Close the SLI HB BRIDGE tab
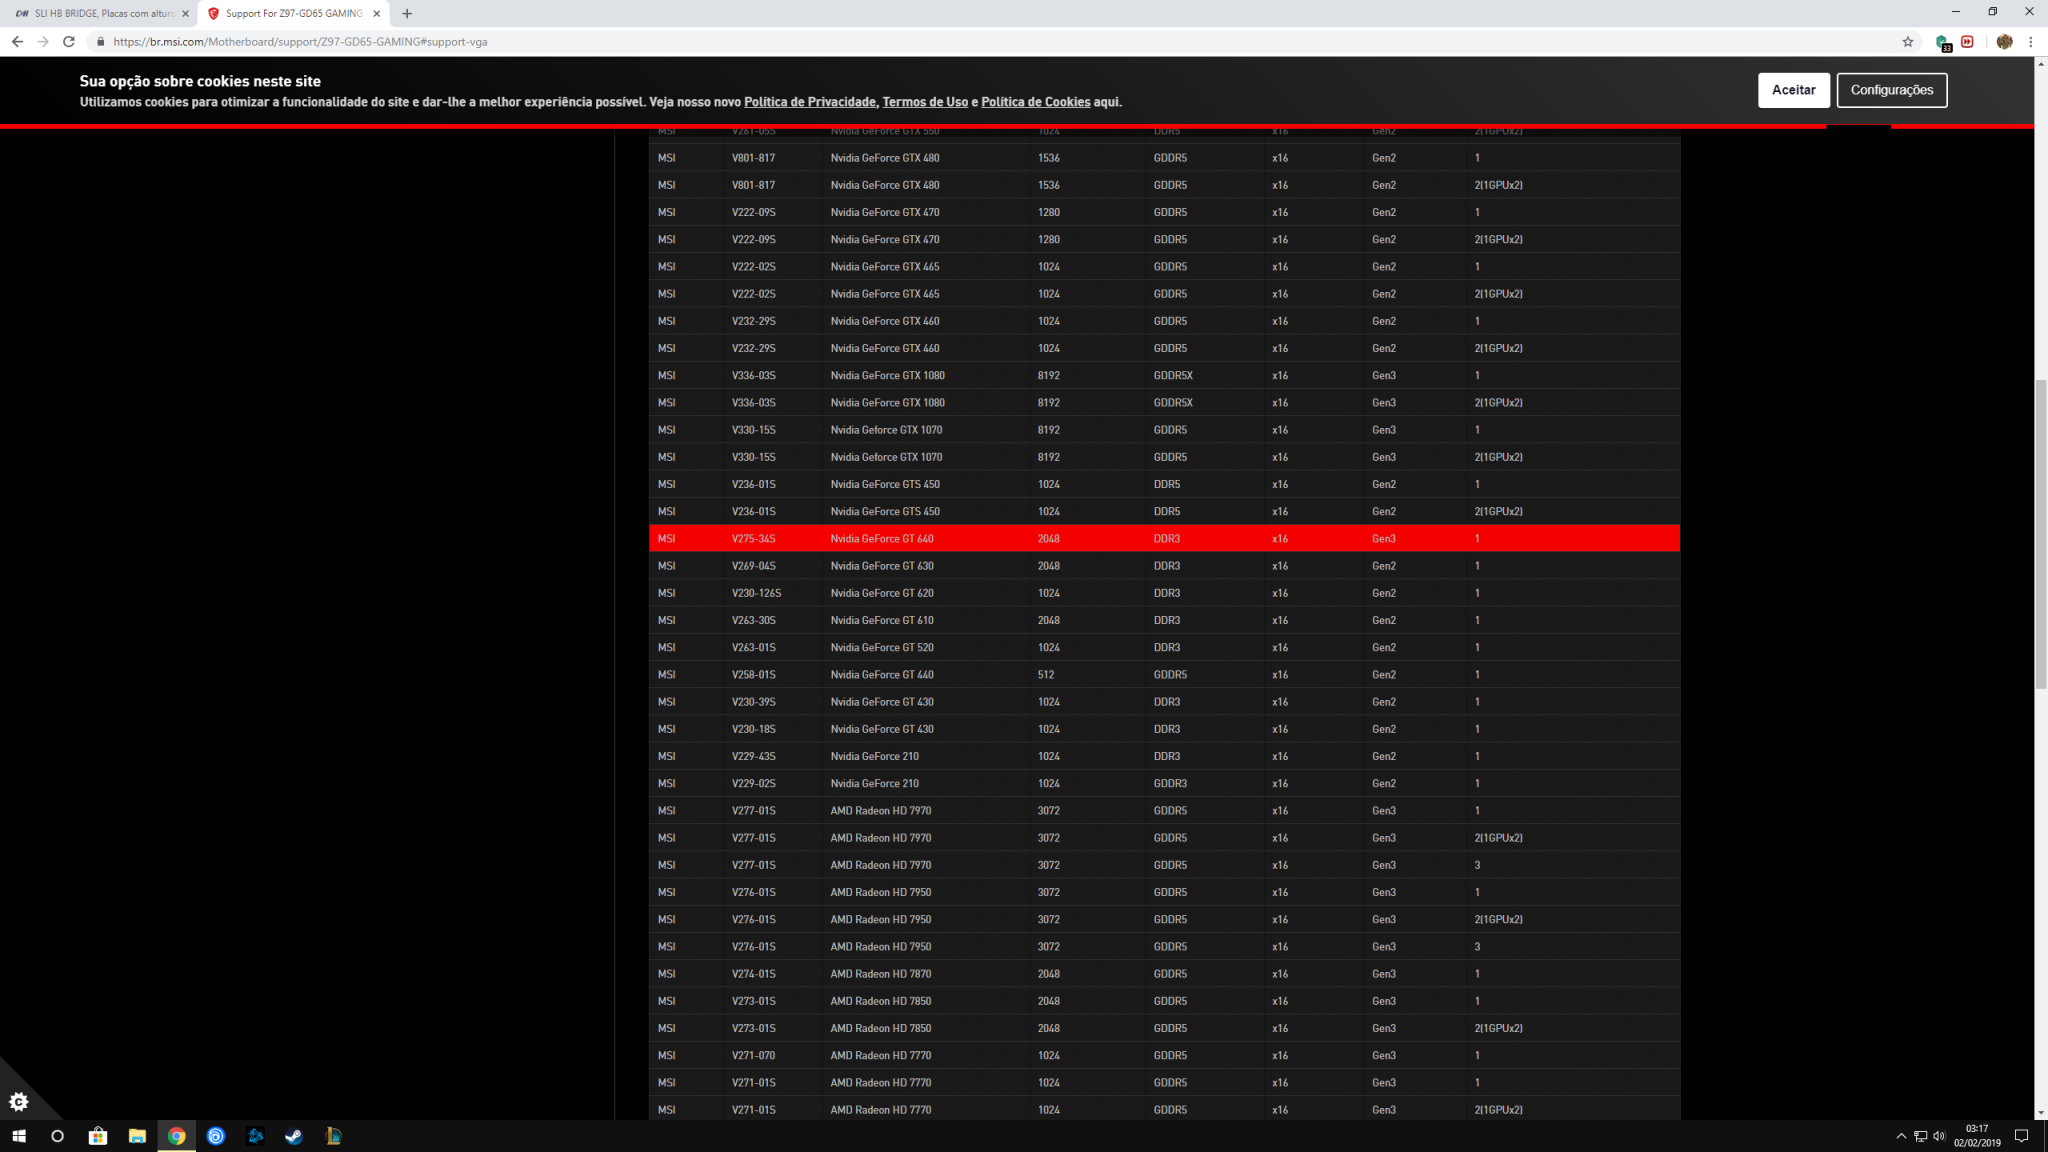The image size is (2048, 1152). coord(185,13)
